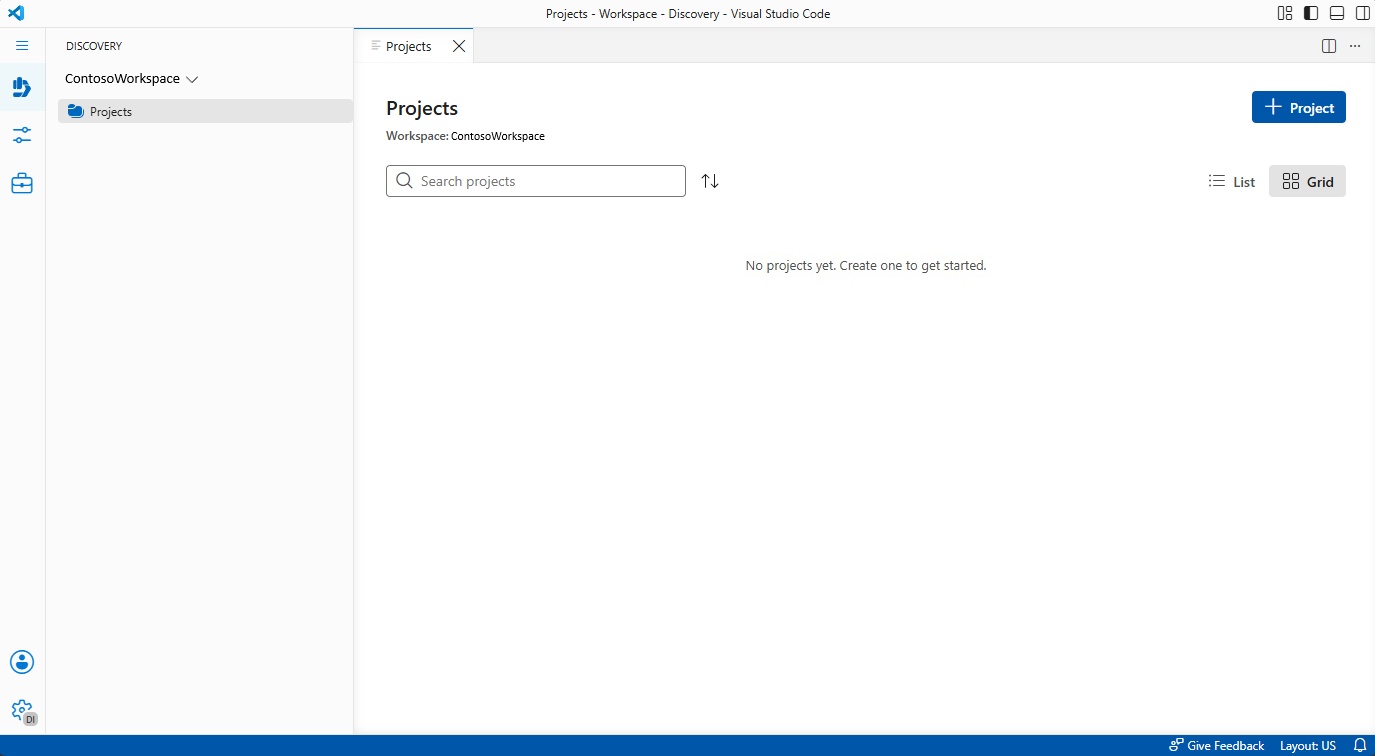Image resolution: width=1375 pixels, height=756 pixels.
Task: Click the Customize Layout icon in the title bar
Action: [1285, 13]
